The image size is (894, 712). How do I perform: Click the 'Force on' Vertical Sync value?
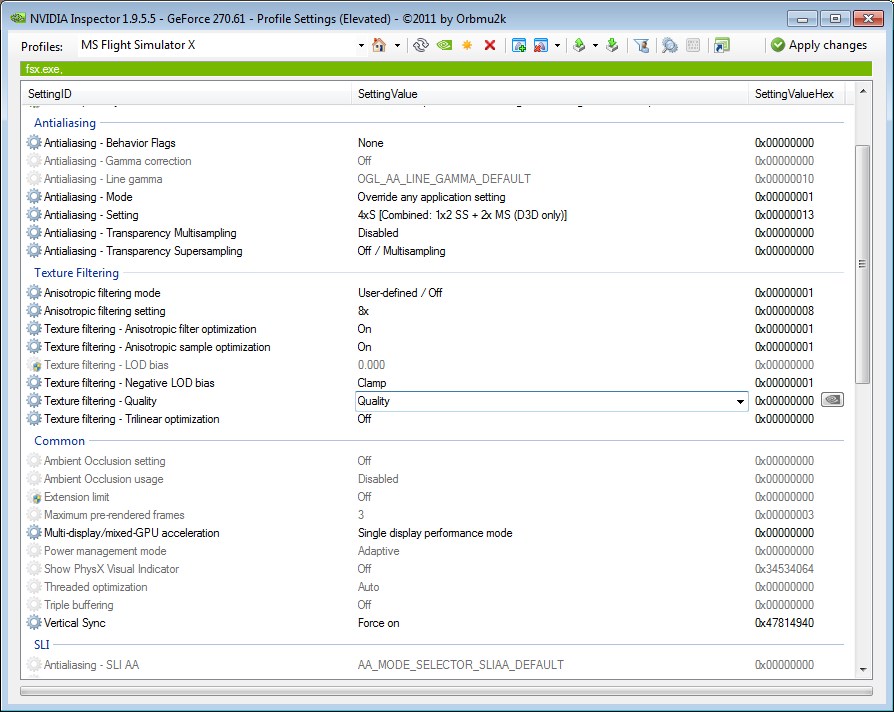(x=379, y=623)
